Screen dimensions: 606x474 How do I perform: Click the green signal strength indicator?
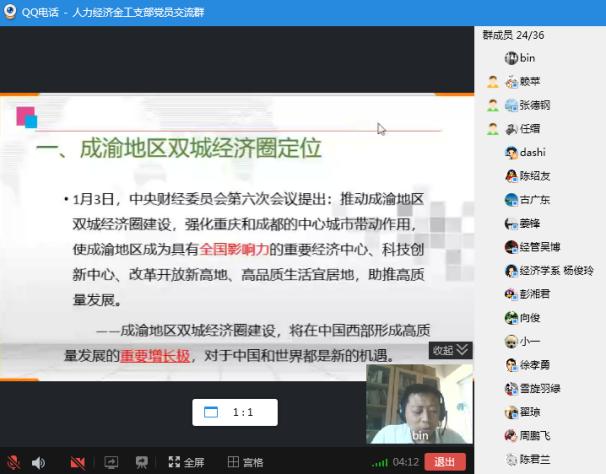(379, 462)
